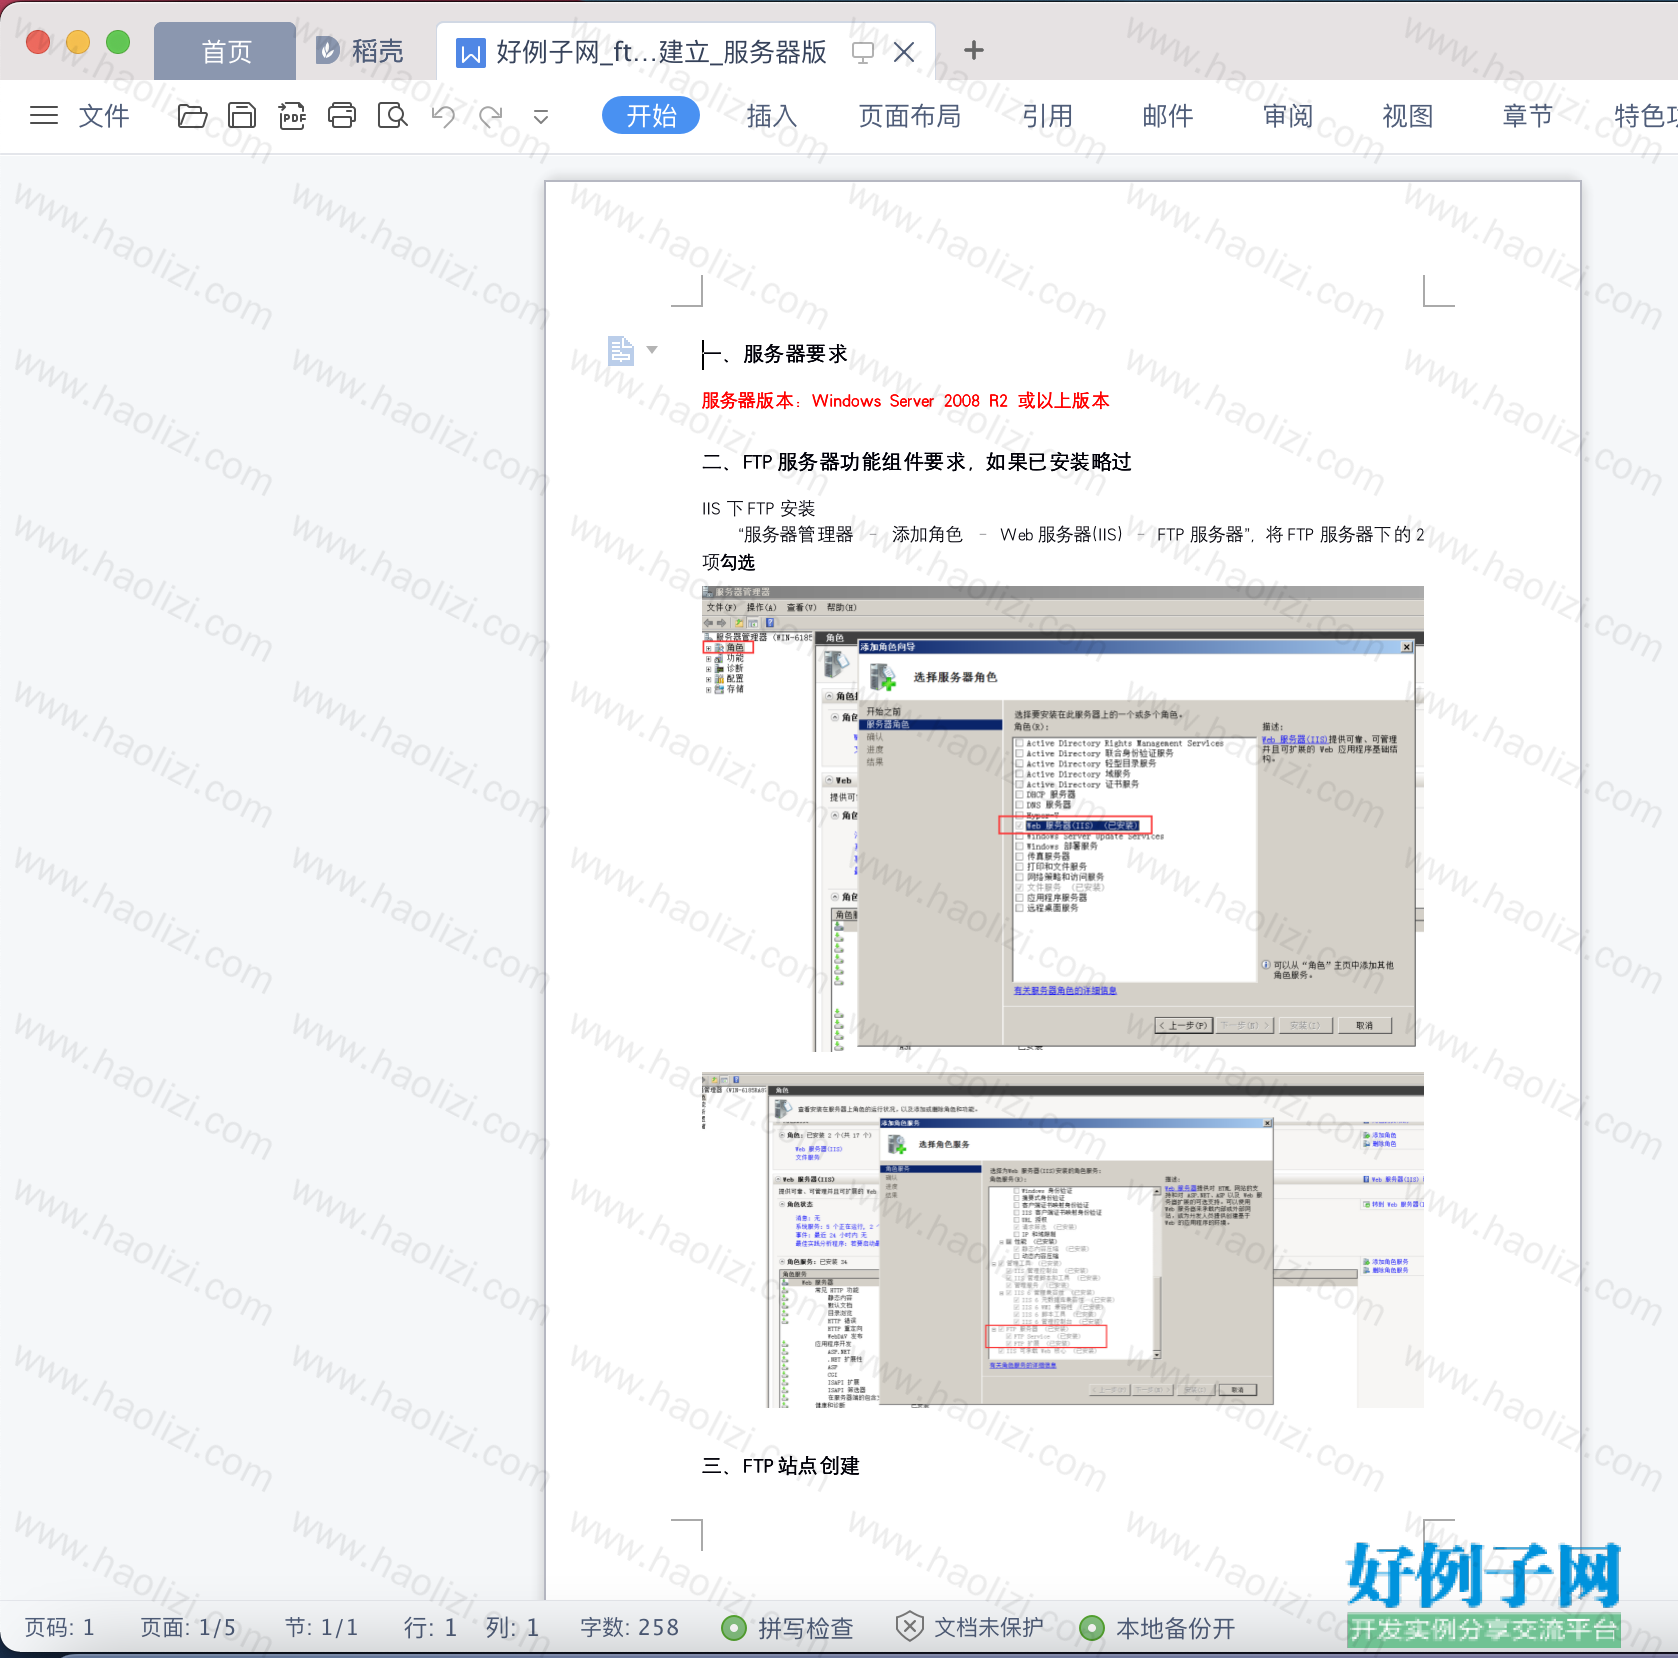Select the 插入 ribbon tab
Image resolution: width=1678 pixels, height=1658 pixels.
[772, 116]
